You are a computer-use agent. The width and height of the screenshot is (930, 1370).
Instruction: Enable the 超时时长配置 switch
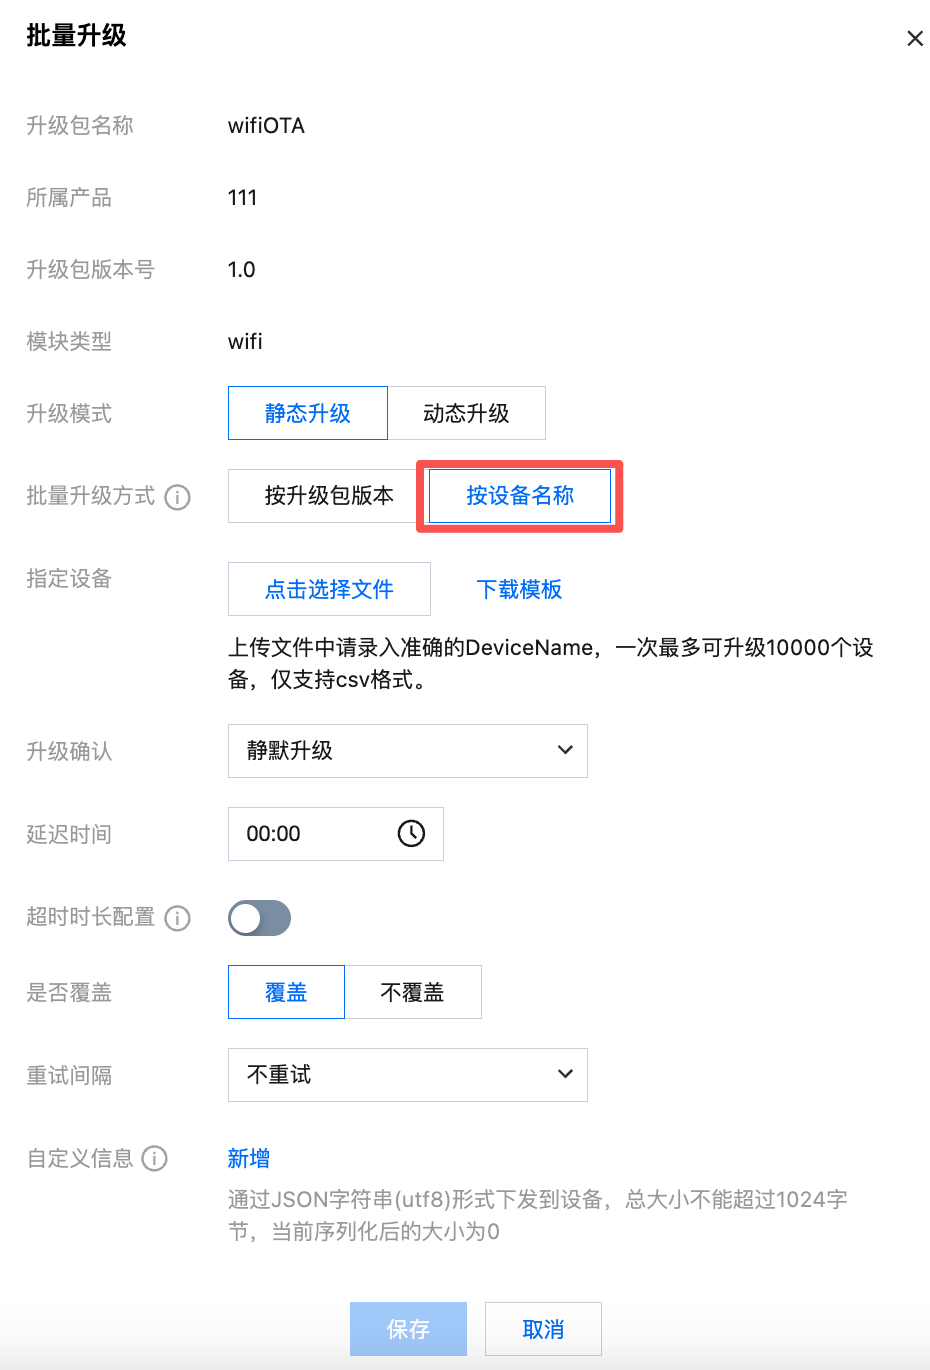click(x=259, y=918)
